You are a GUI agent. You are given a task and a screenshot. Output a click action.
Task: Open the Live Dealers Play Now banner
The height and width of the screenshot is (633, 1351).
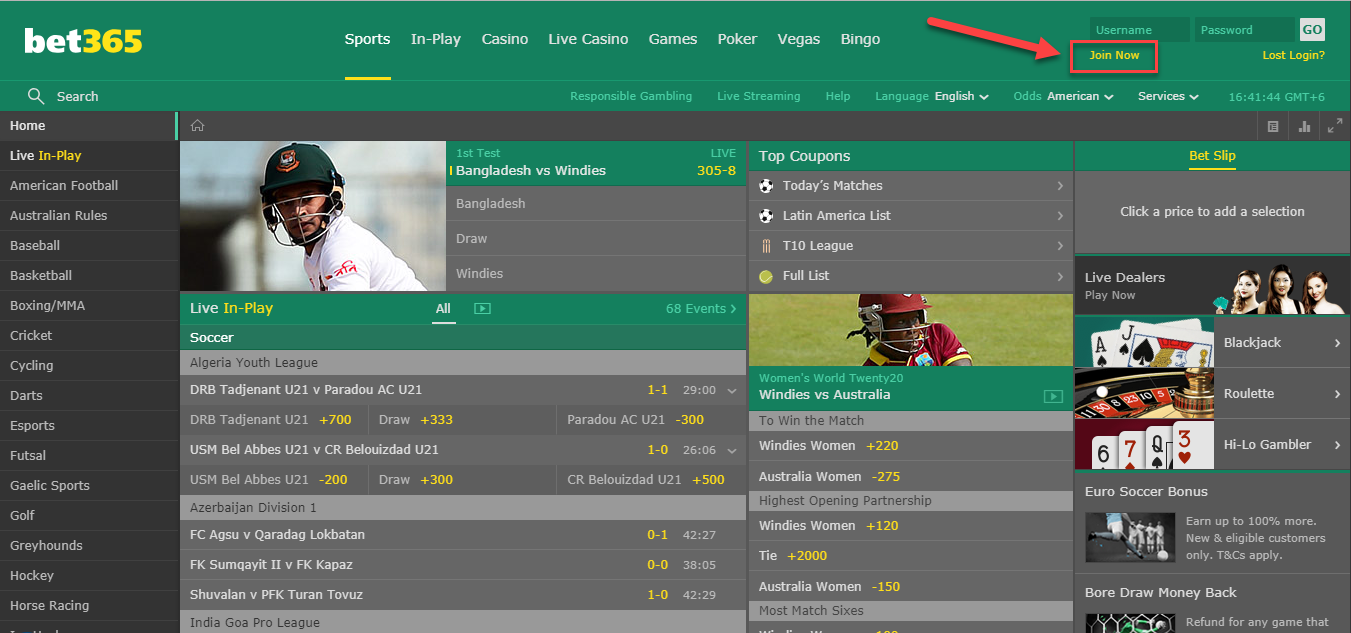click(1212, 285)
